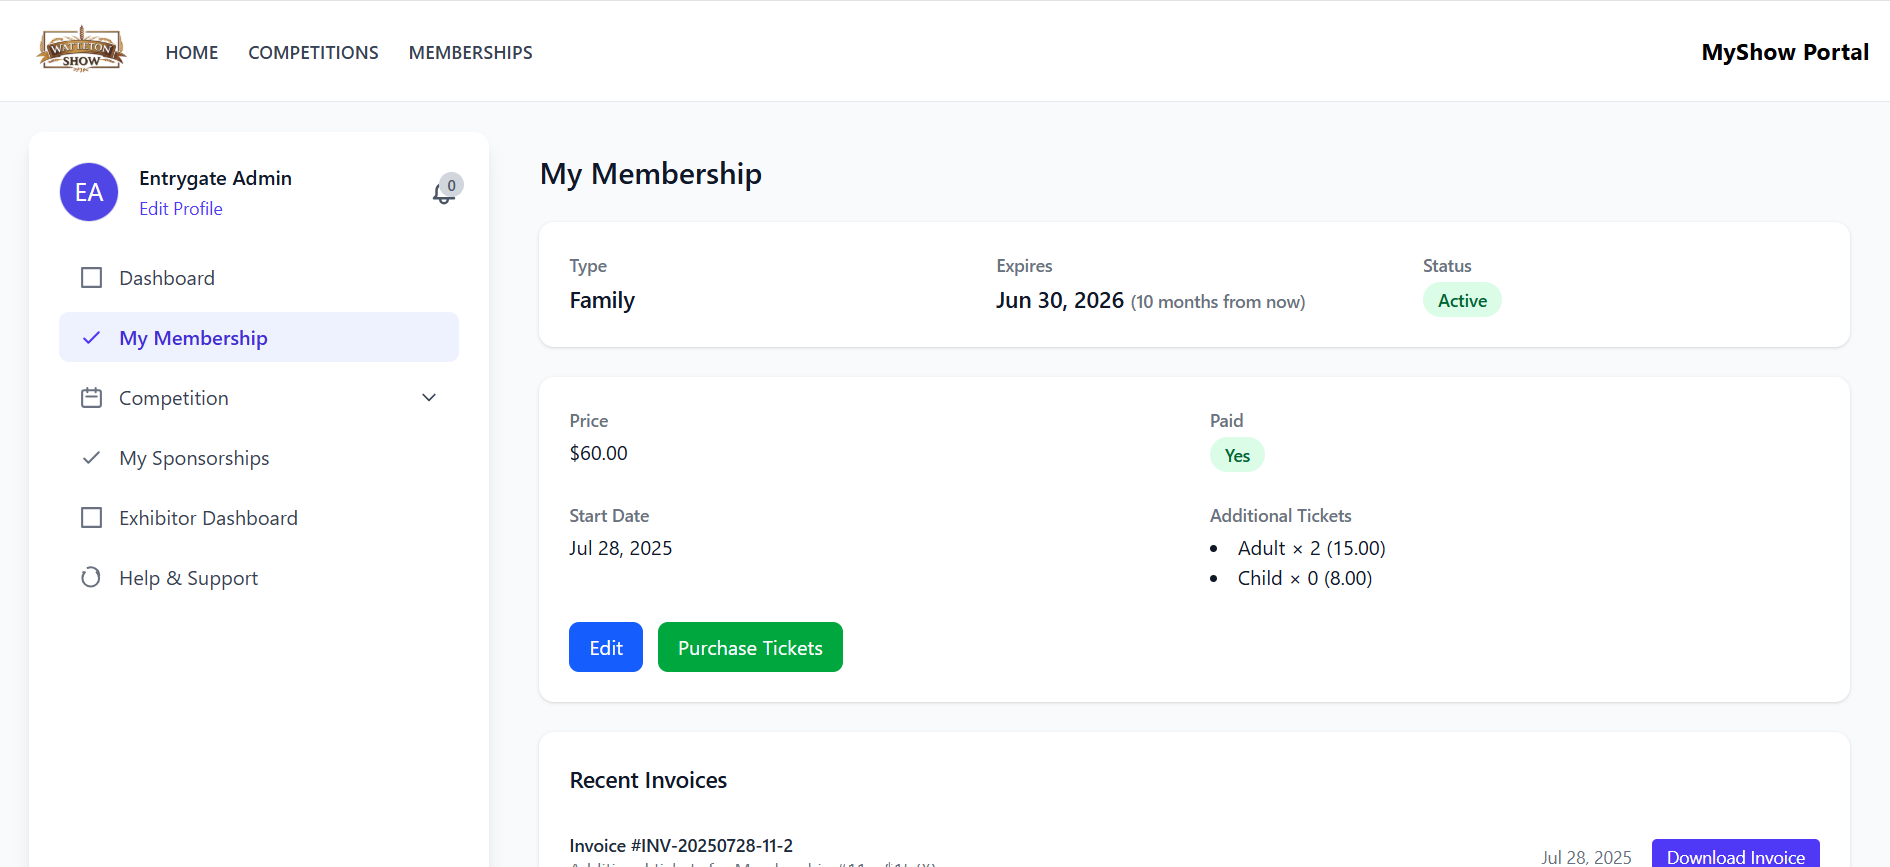Click the Help & Support circle icon
Image resolution: width=1890 pixels, height=867 pixels.
point(91,578)
